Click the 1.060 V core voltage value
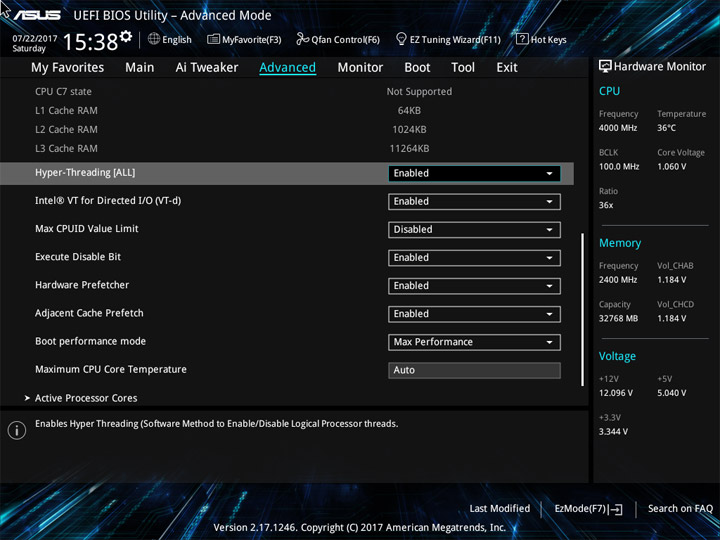 (x=671, y=166)
